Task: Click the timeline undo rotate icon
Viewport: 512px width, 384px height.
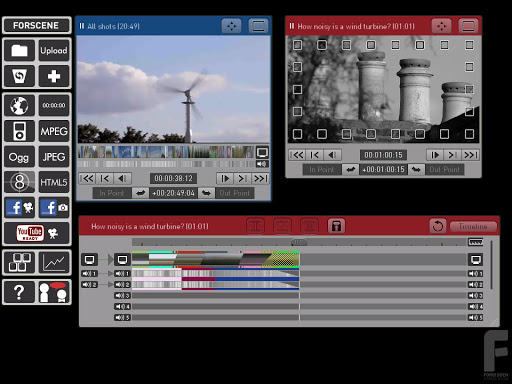Action: (438, 226)
